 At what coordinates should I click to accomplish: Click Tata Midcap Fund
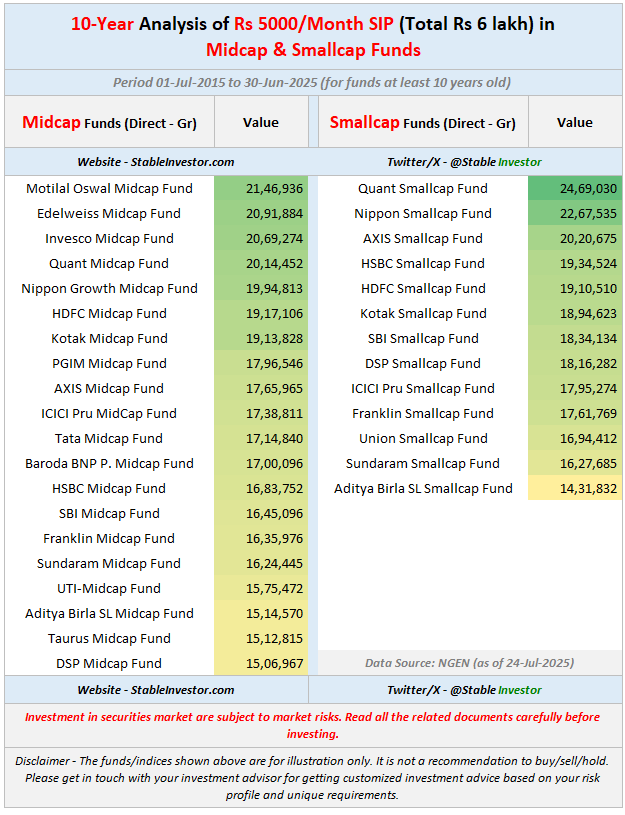coord(109,438)
